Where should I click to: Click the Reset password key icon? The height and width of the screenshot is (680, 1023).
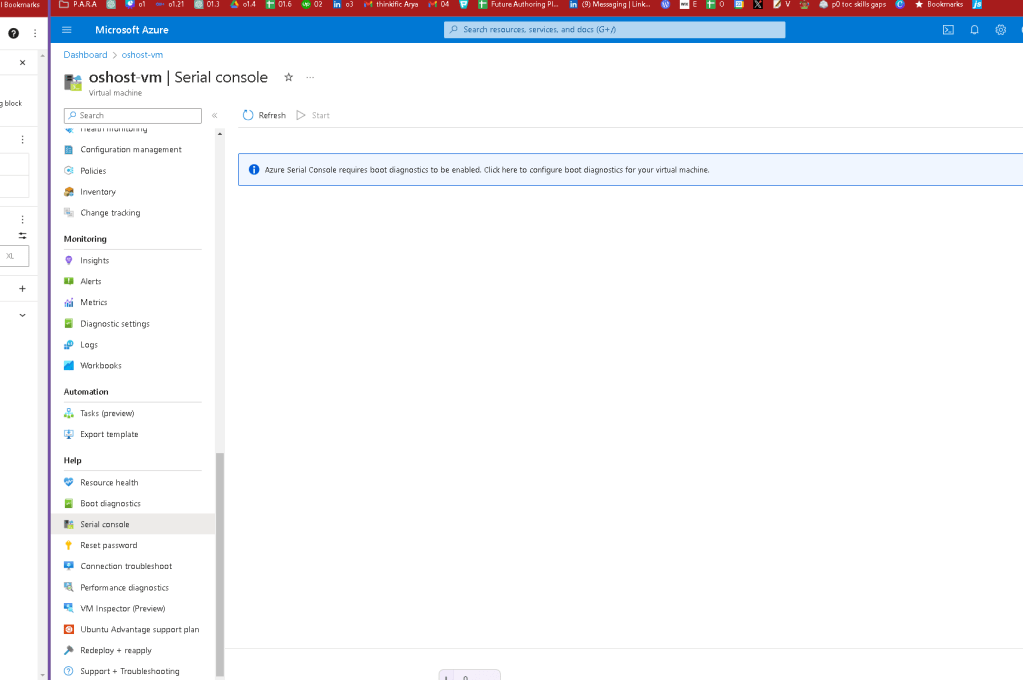(x=69, y=545)
